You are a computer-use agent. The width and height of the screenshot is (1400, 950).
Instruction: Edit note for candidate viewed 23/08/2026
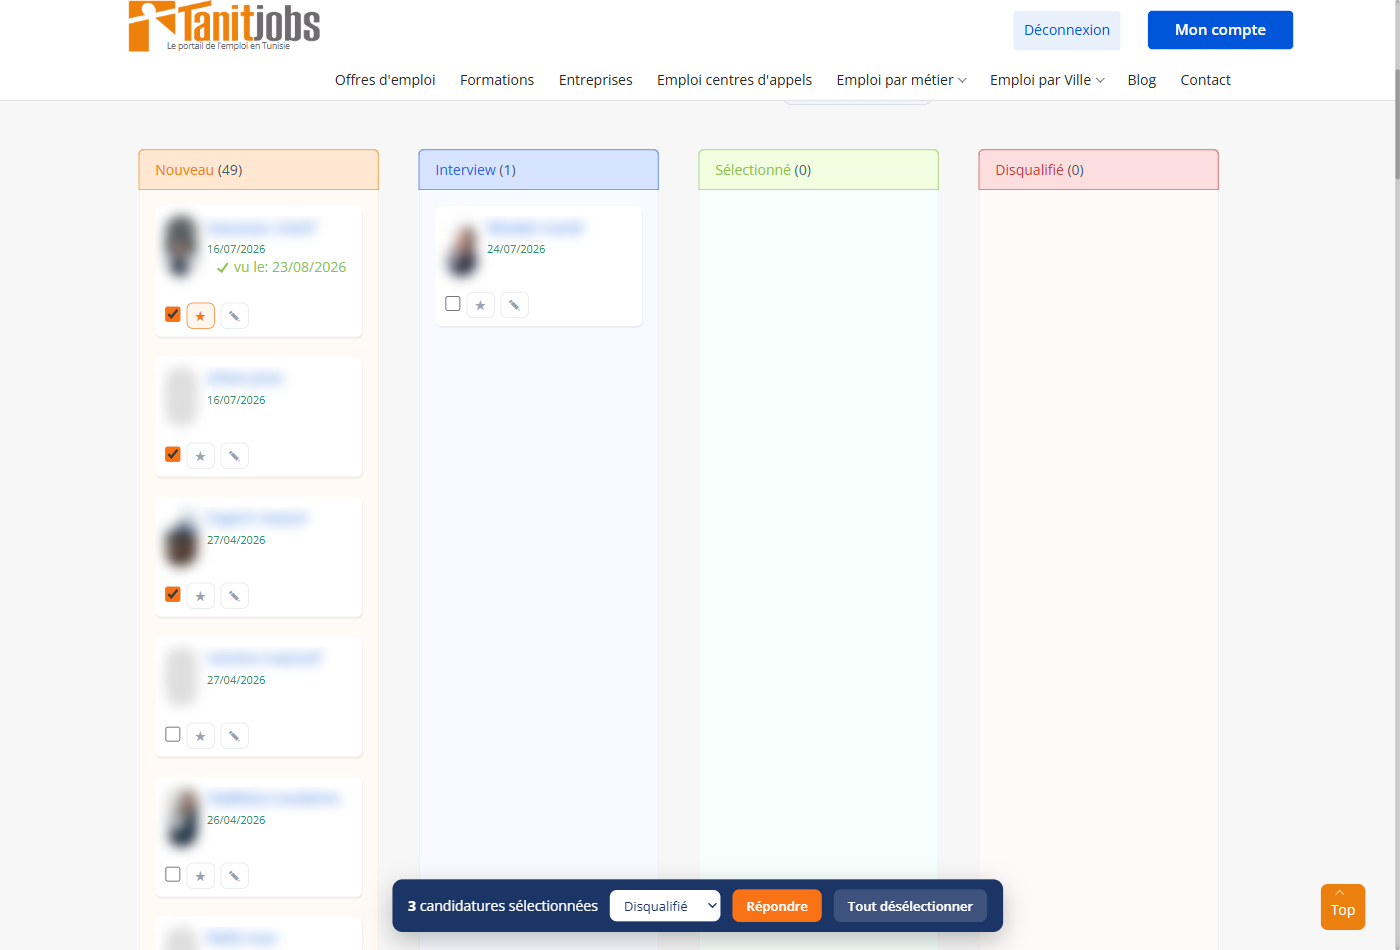[x=234, y=316]
